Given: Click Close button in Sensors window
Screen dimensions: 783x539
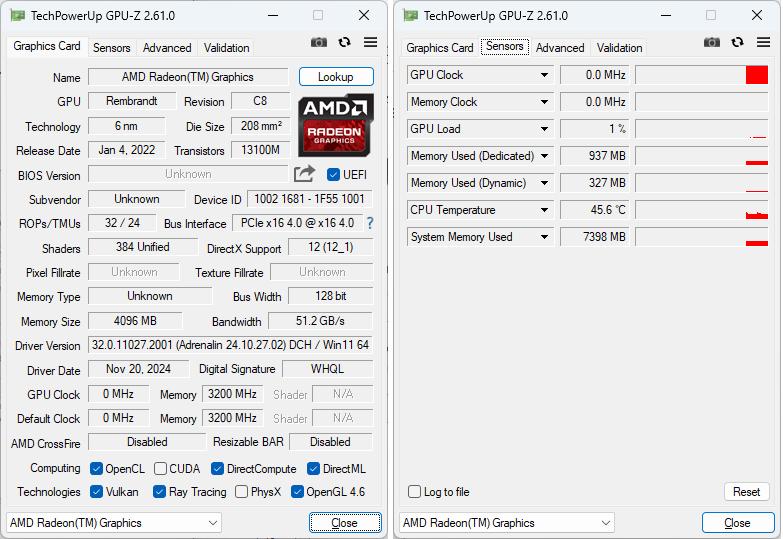Looking at the screenshot, I should tap(738, 523).
